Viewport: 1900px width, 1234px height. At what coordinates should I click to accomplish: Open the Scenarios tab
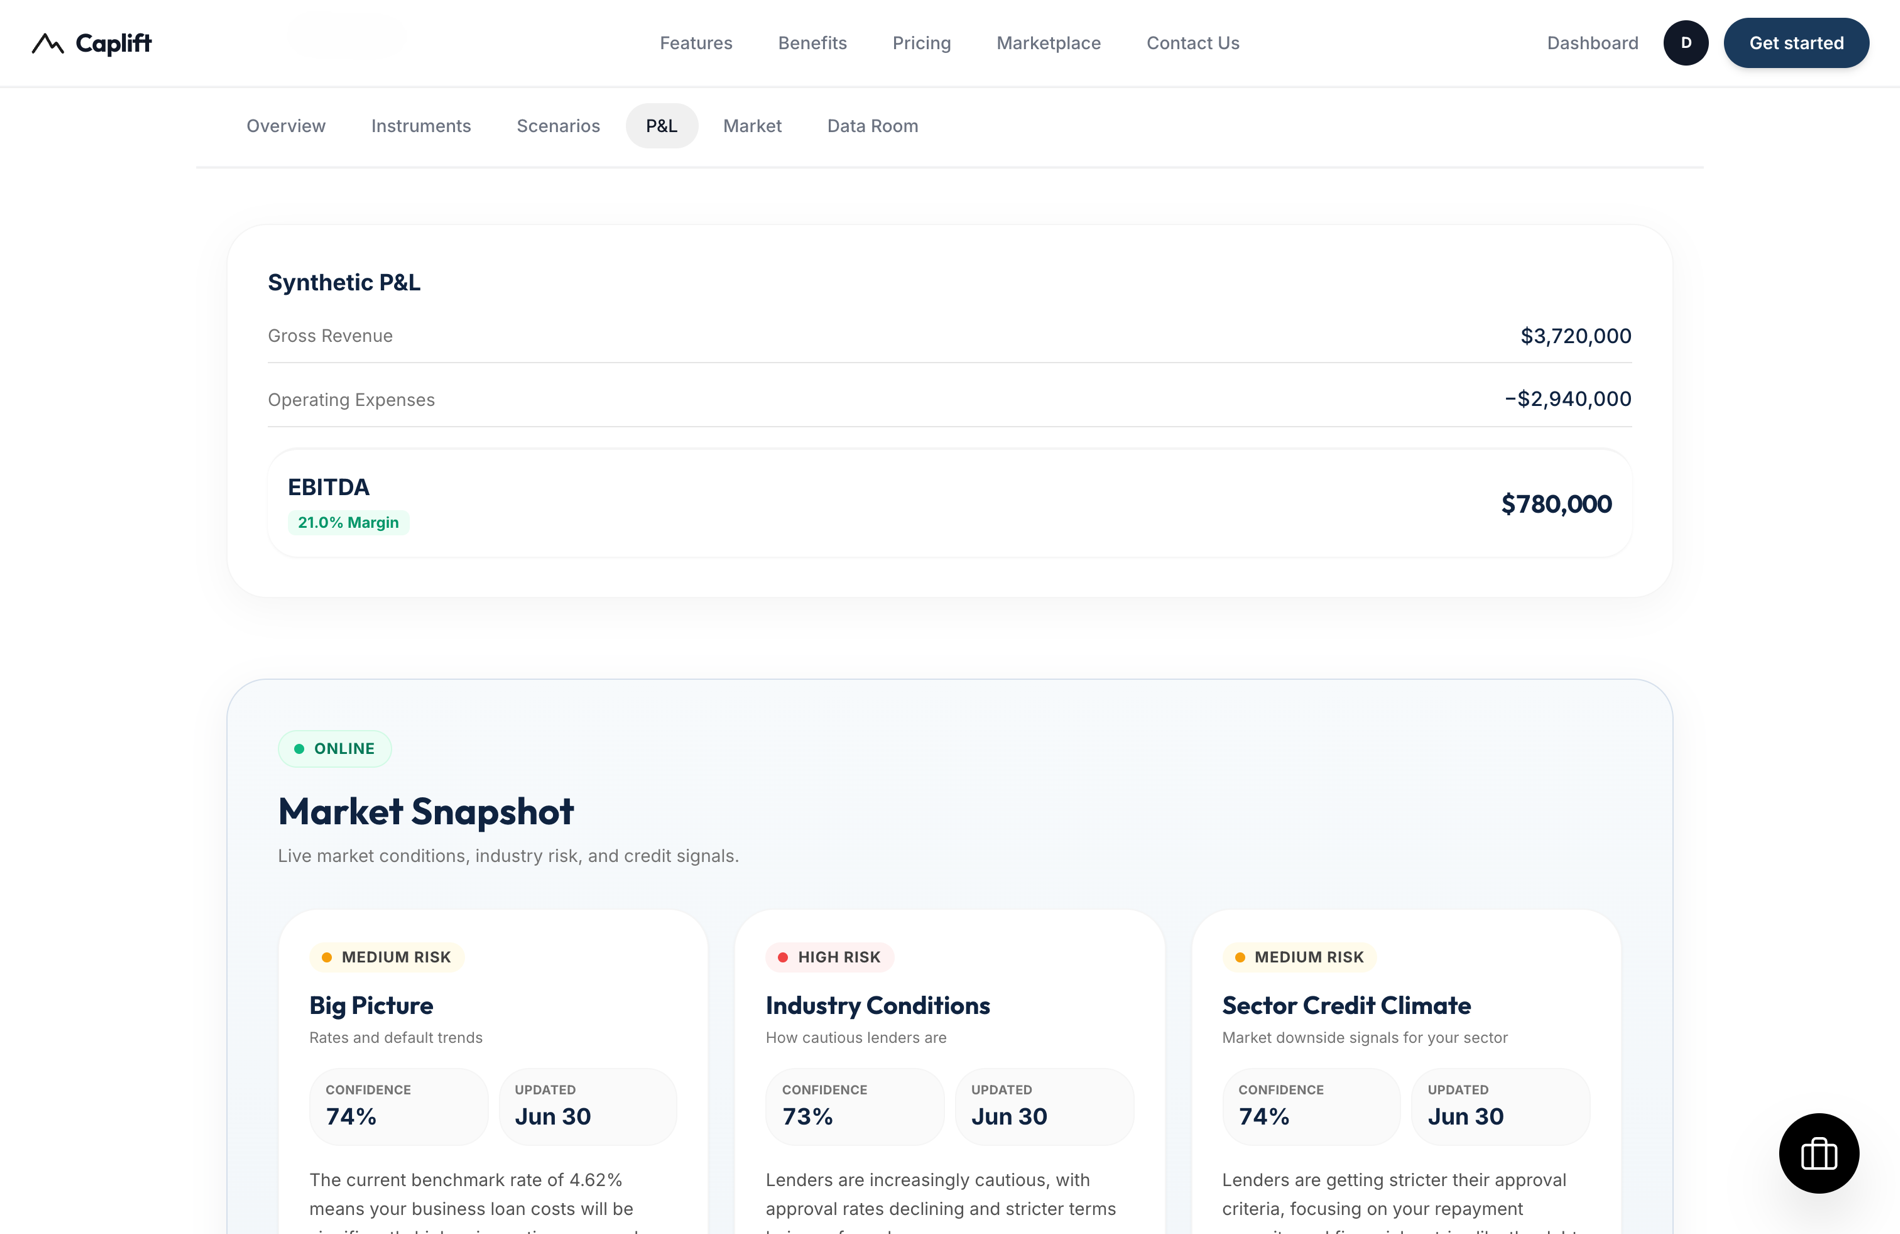tap(558, 126)
